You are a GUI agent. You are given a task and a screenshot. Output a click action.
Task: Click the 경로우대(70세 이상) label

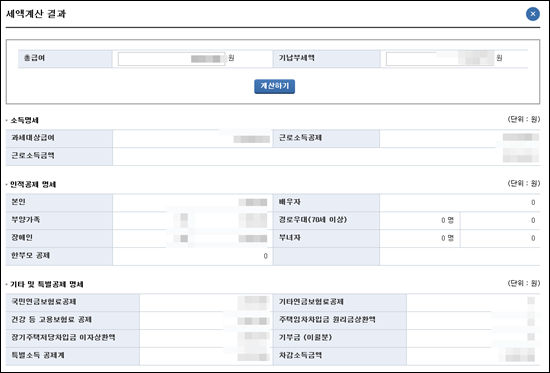click(x=313, y=220)
